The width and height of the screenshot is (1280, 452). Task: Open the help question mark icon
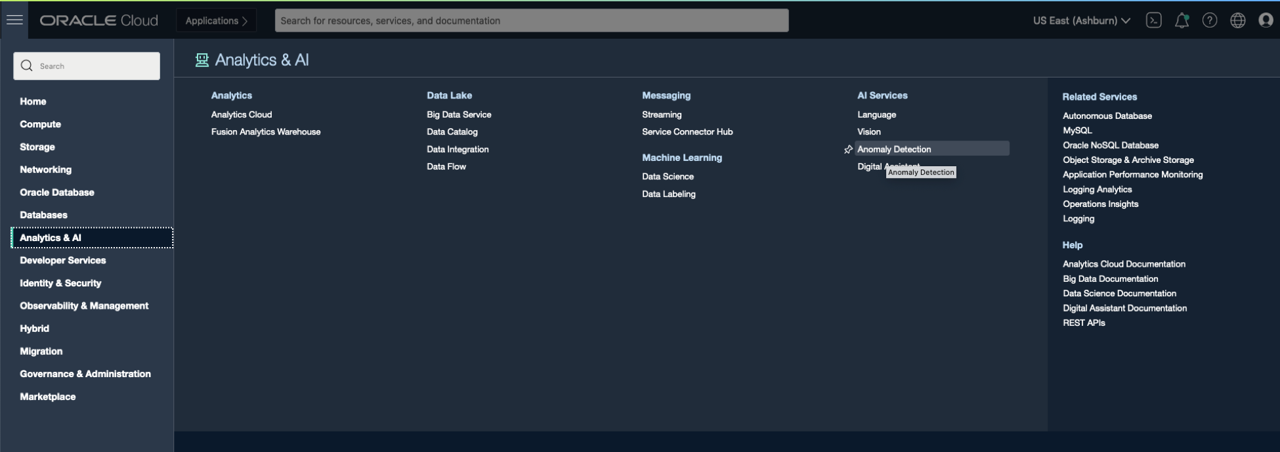[x=1209, y=20]
